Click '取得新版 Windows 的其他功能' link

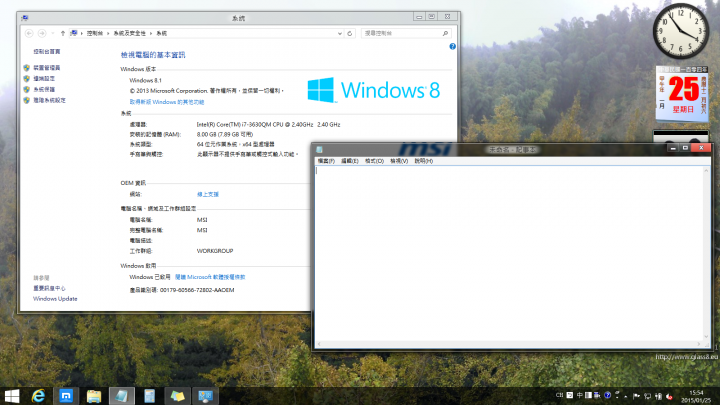coord(167,102)
